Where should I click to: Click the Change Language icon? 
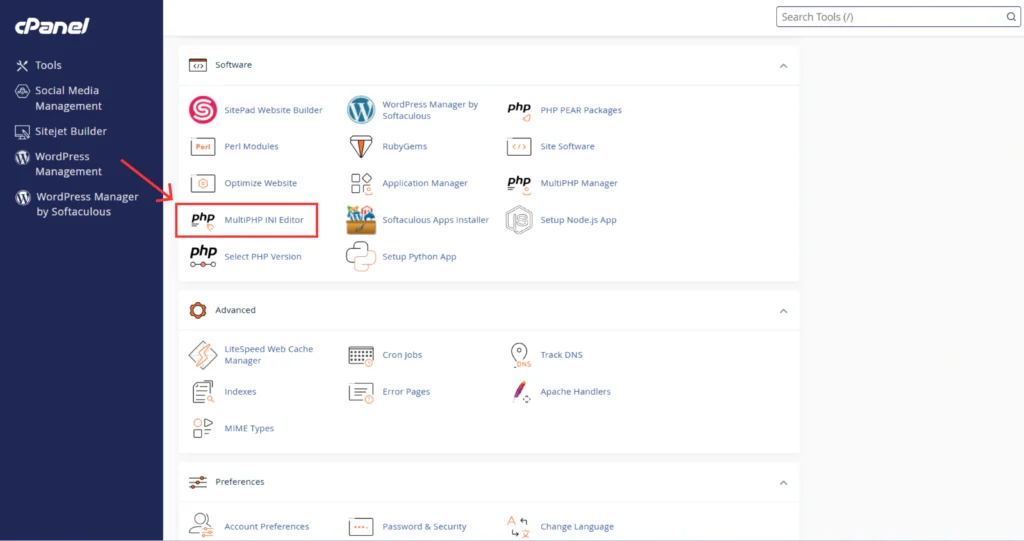point(519,527)
